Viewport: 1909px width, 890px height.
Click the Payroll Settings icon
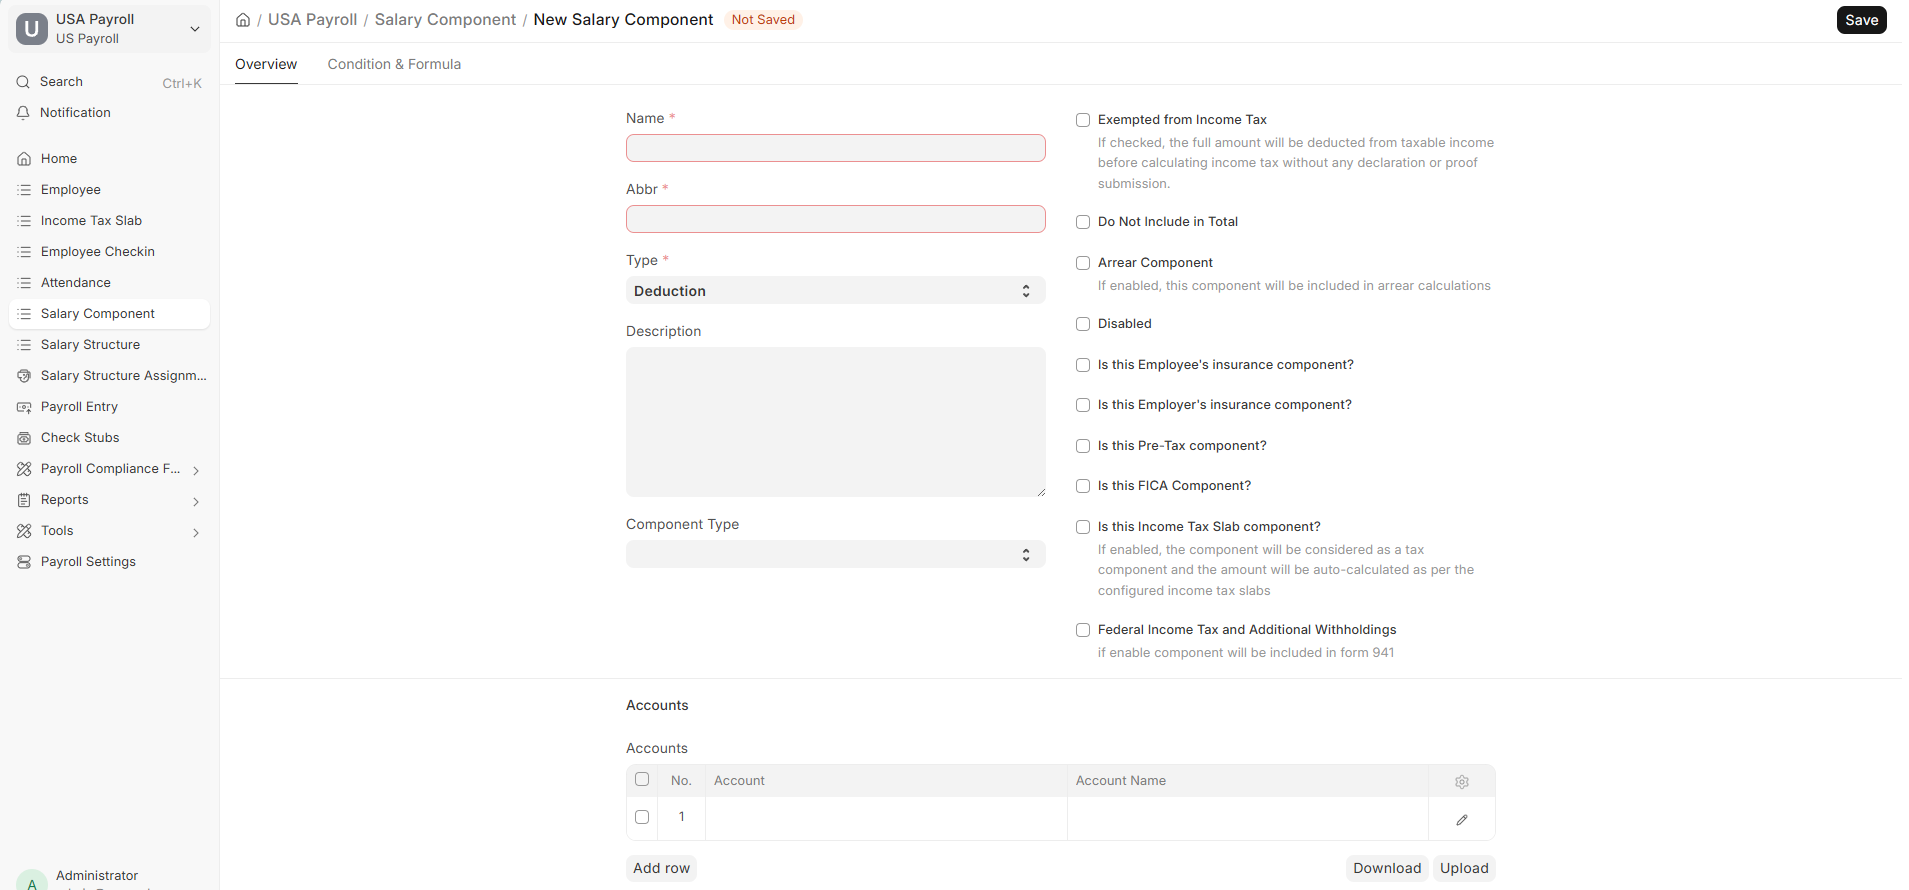tap(24, 562)
